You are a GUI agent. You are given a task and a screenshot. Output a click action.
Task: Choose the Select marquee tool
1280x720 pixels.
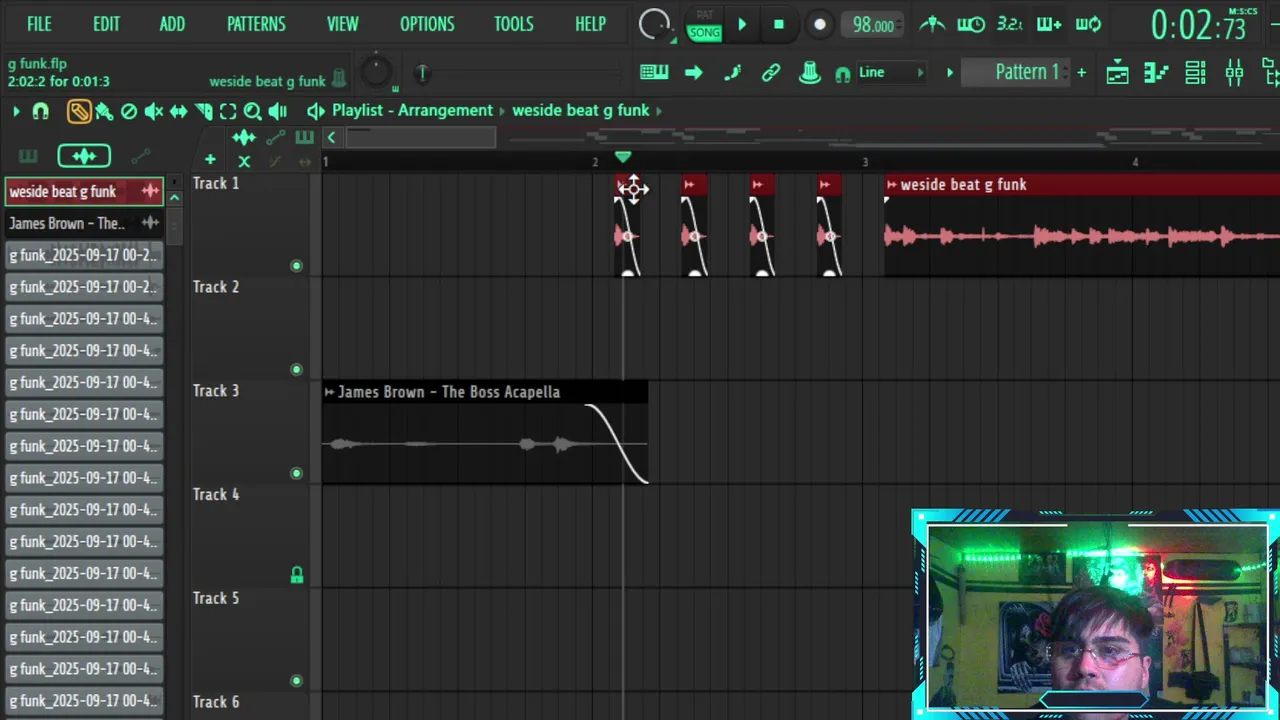click(228, 112)
